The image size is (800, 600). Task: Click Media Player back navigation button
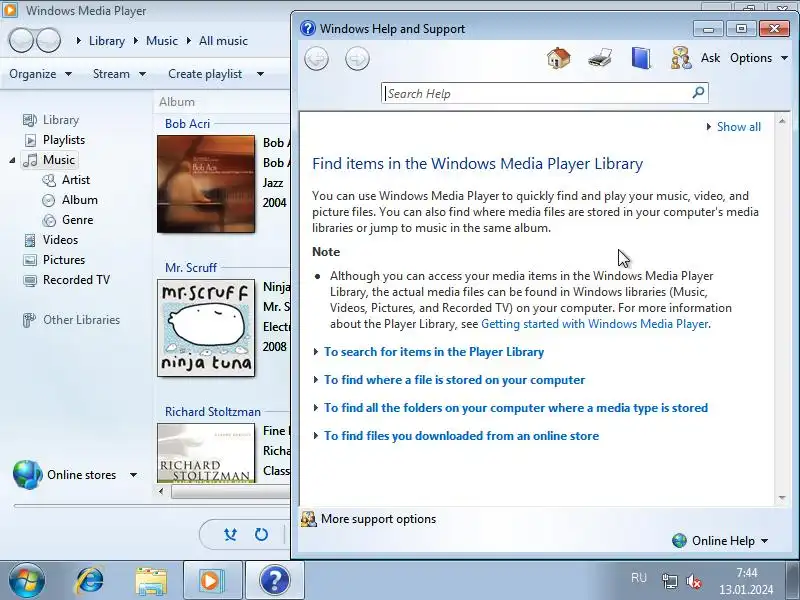point(21,41)
